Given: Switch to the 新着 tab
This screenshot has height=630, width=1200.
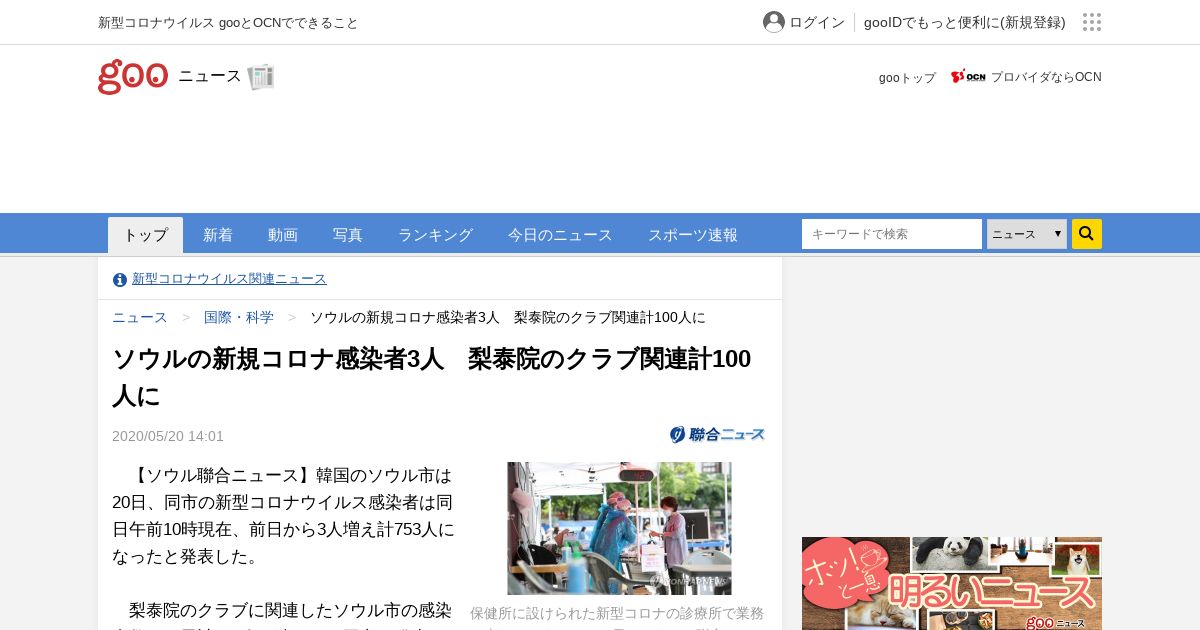Looking at the screenshot, I should click(x=218, y=235).
